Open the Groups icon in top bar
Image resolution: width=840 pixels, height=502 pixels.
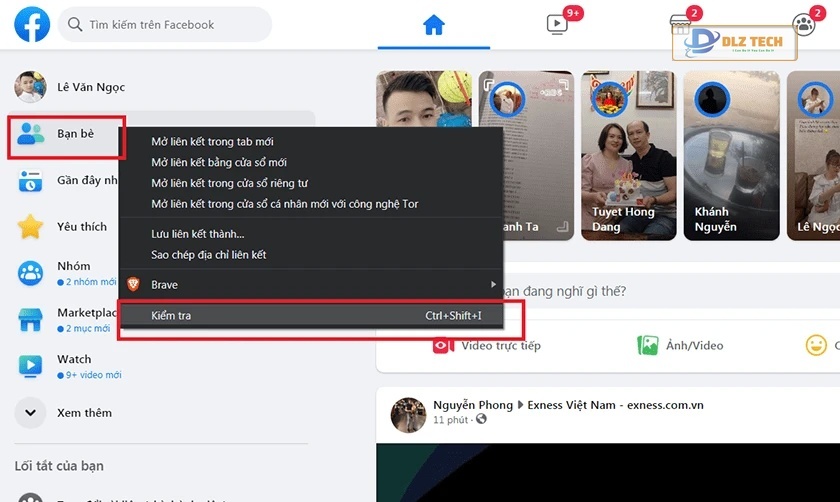pos(803,25)
